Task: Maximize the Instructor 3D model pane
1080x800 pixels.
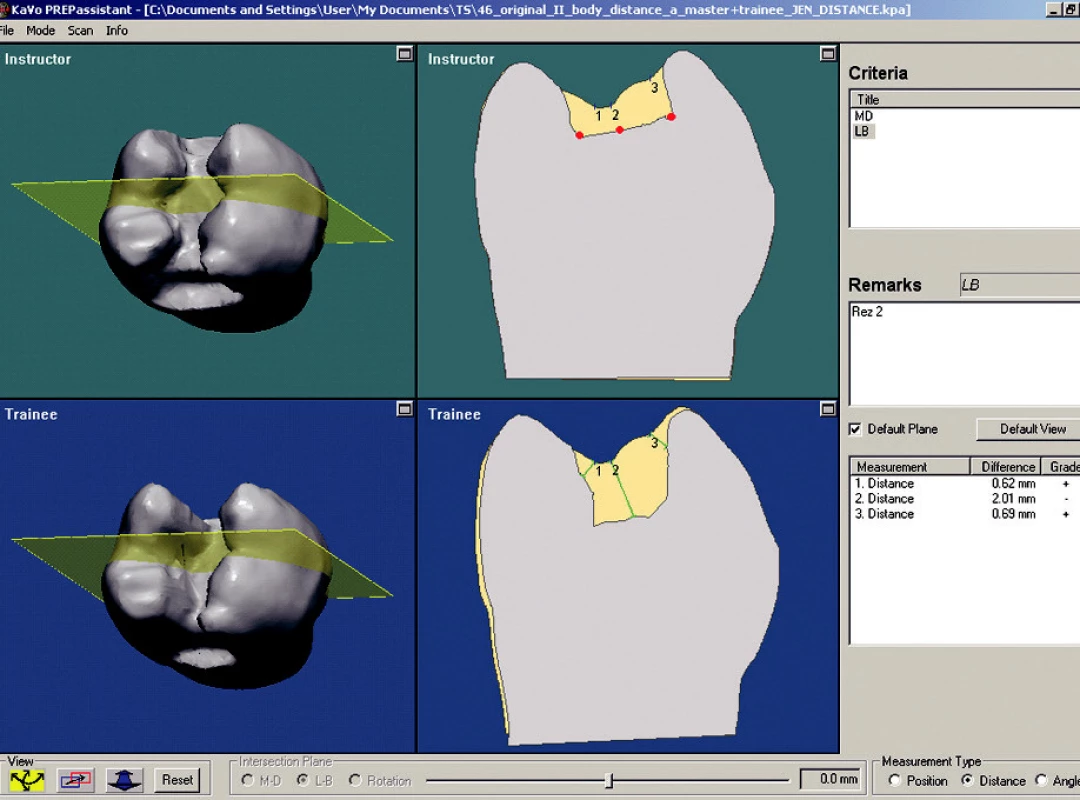Action: [405, 54]
